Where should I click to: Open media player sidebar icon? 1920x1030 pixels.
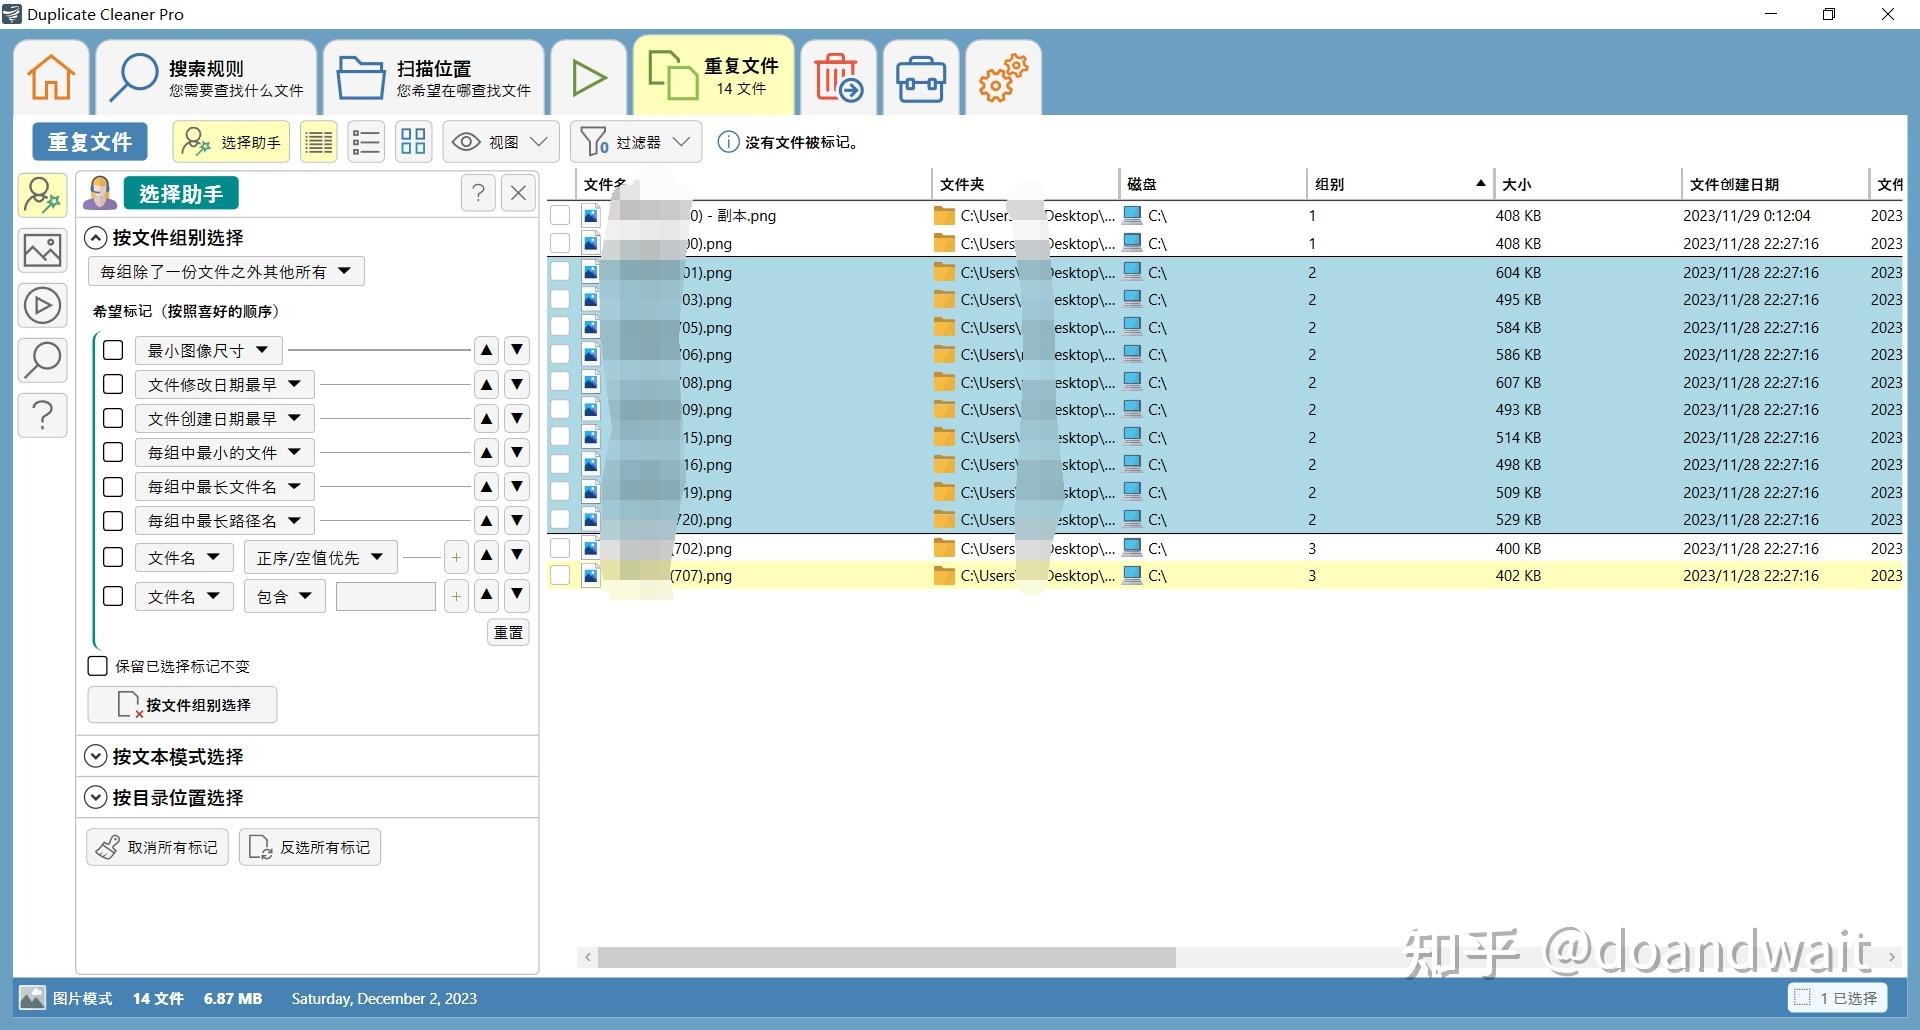(42, 305)
